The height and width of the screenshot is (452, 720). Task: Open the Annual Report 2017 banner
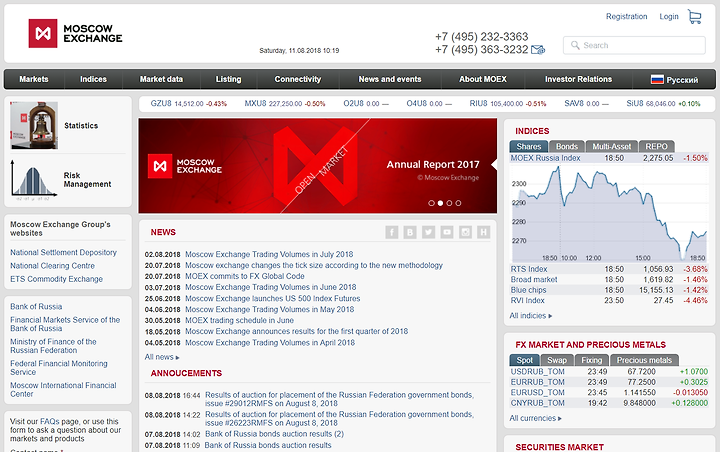pos(317,166)
